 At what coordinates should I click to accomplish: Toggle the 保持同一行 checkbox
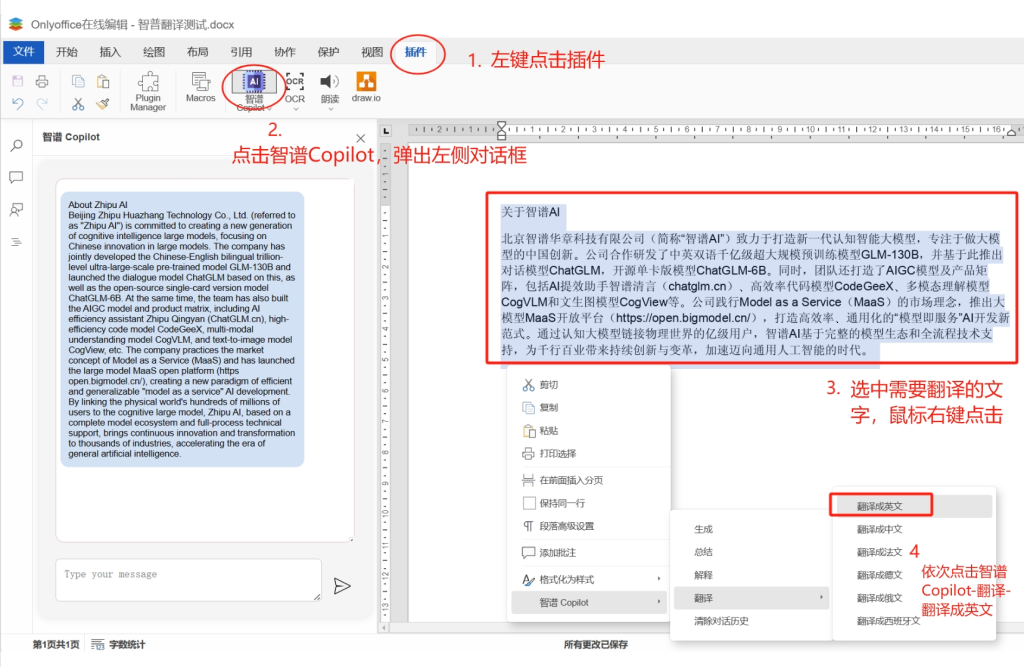530,502
